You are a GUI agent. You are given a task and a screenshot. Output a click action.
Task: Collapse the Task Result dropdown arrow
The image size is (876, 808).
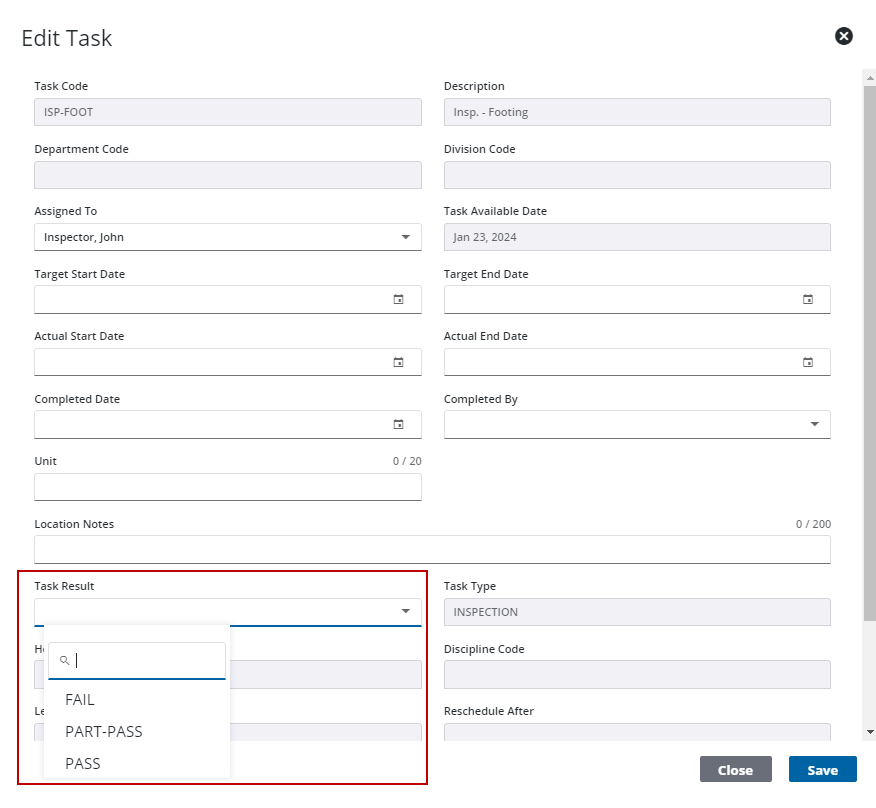405,611
